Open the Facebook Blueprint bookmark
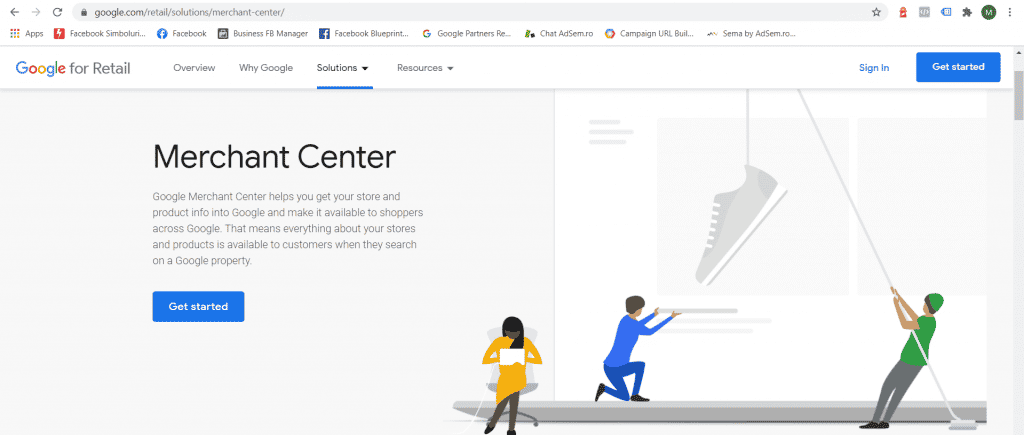This screenshot has height=435, width=1024. point(365,33)
